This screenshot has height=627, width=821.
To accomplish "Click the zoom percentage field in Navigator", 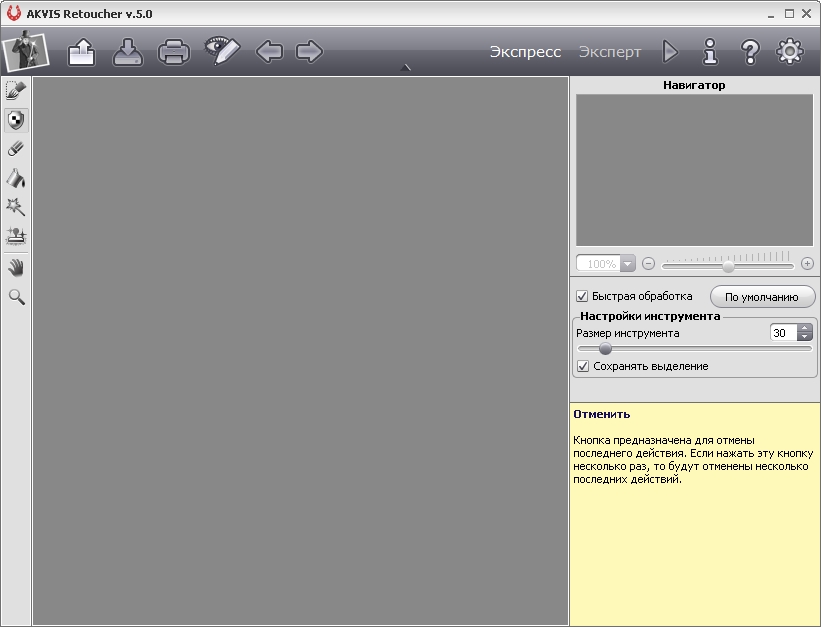I will (598, 263).
